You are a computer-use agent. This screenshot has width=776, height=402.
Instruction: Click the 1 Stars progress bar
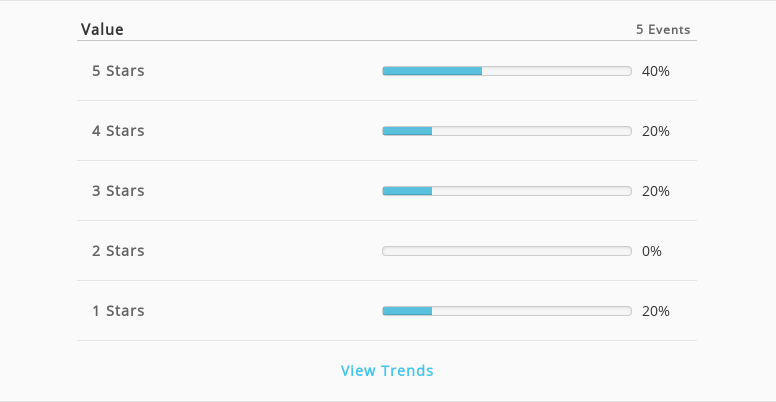(x=507, y=311)
